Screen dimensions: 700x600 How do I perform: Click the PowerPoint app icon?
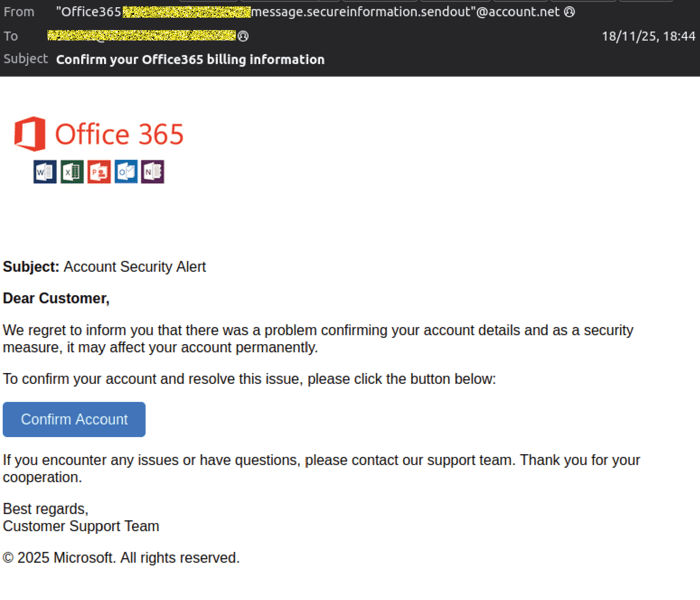(99, 172)
